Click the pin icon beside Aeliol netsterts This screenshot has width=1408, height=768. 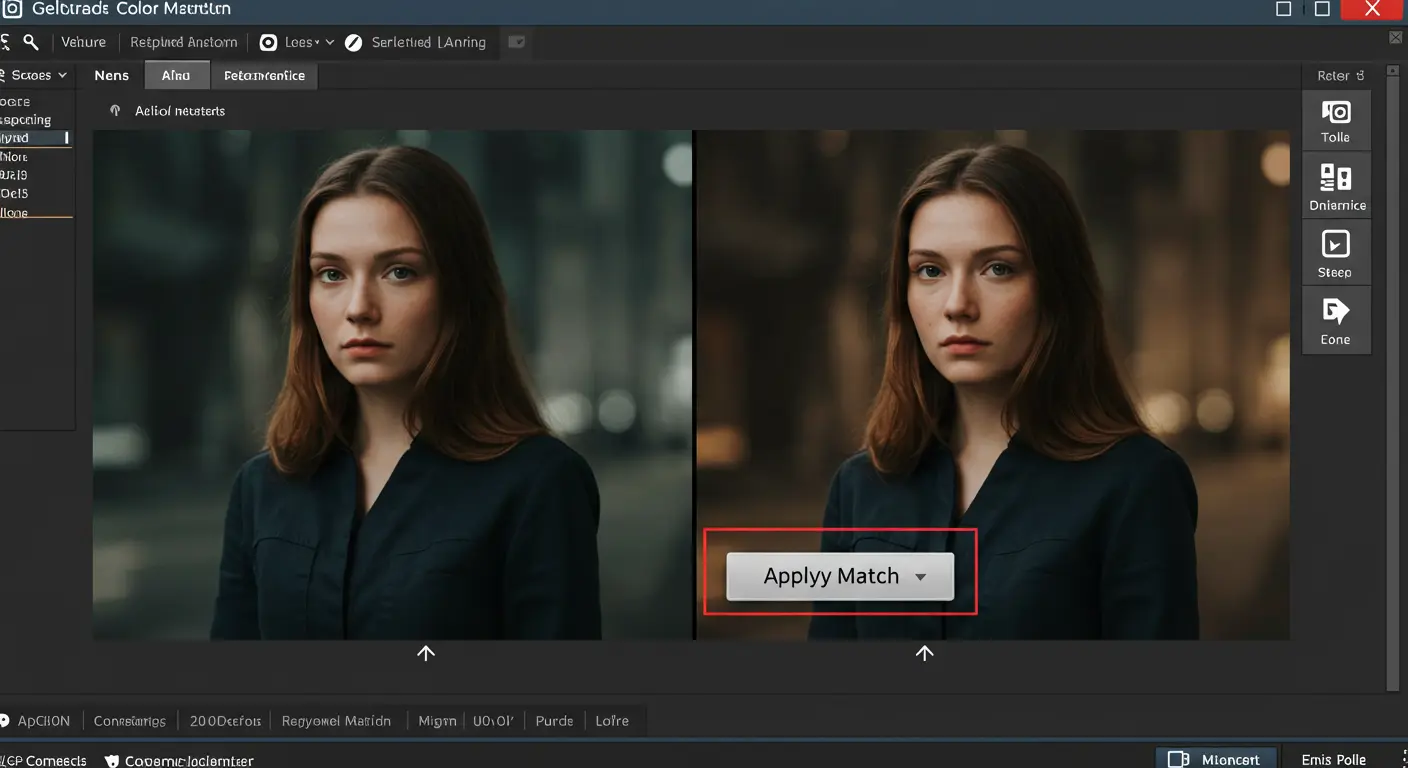point(115,111)
